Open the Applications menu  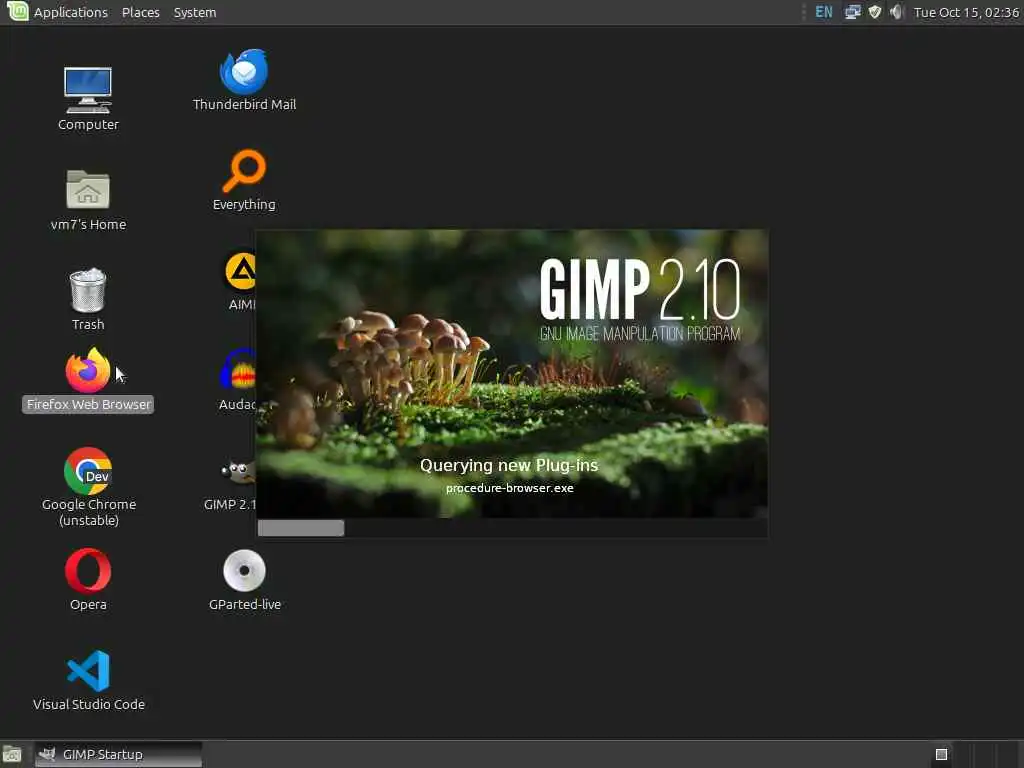pos(71,12)
